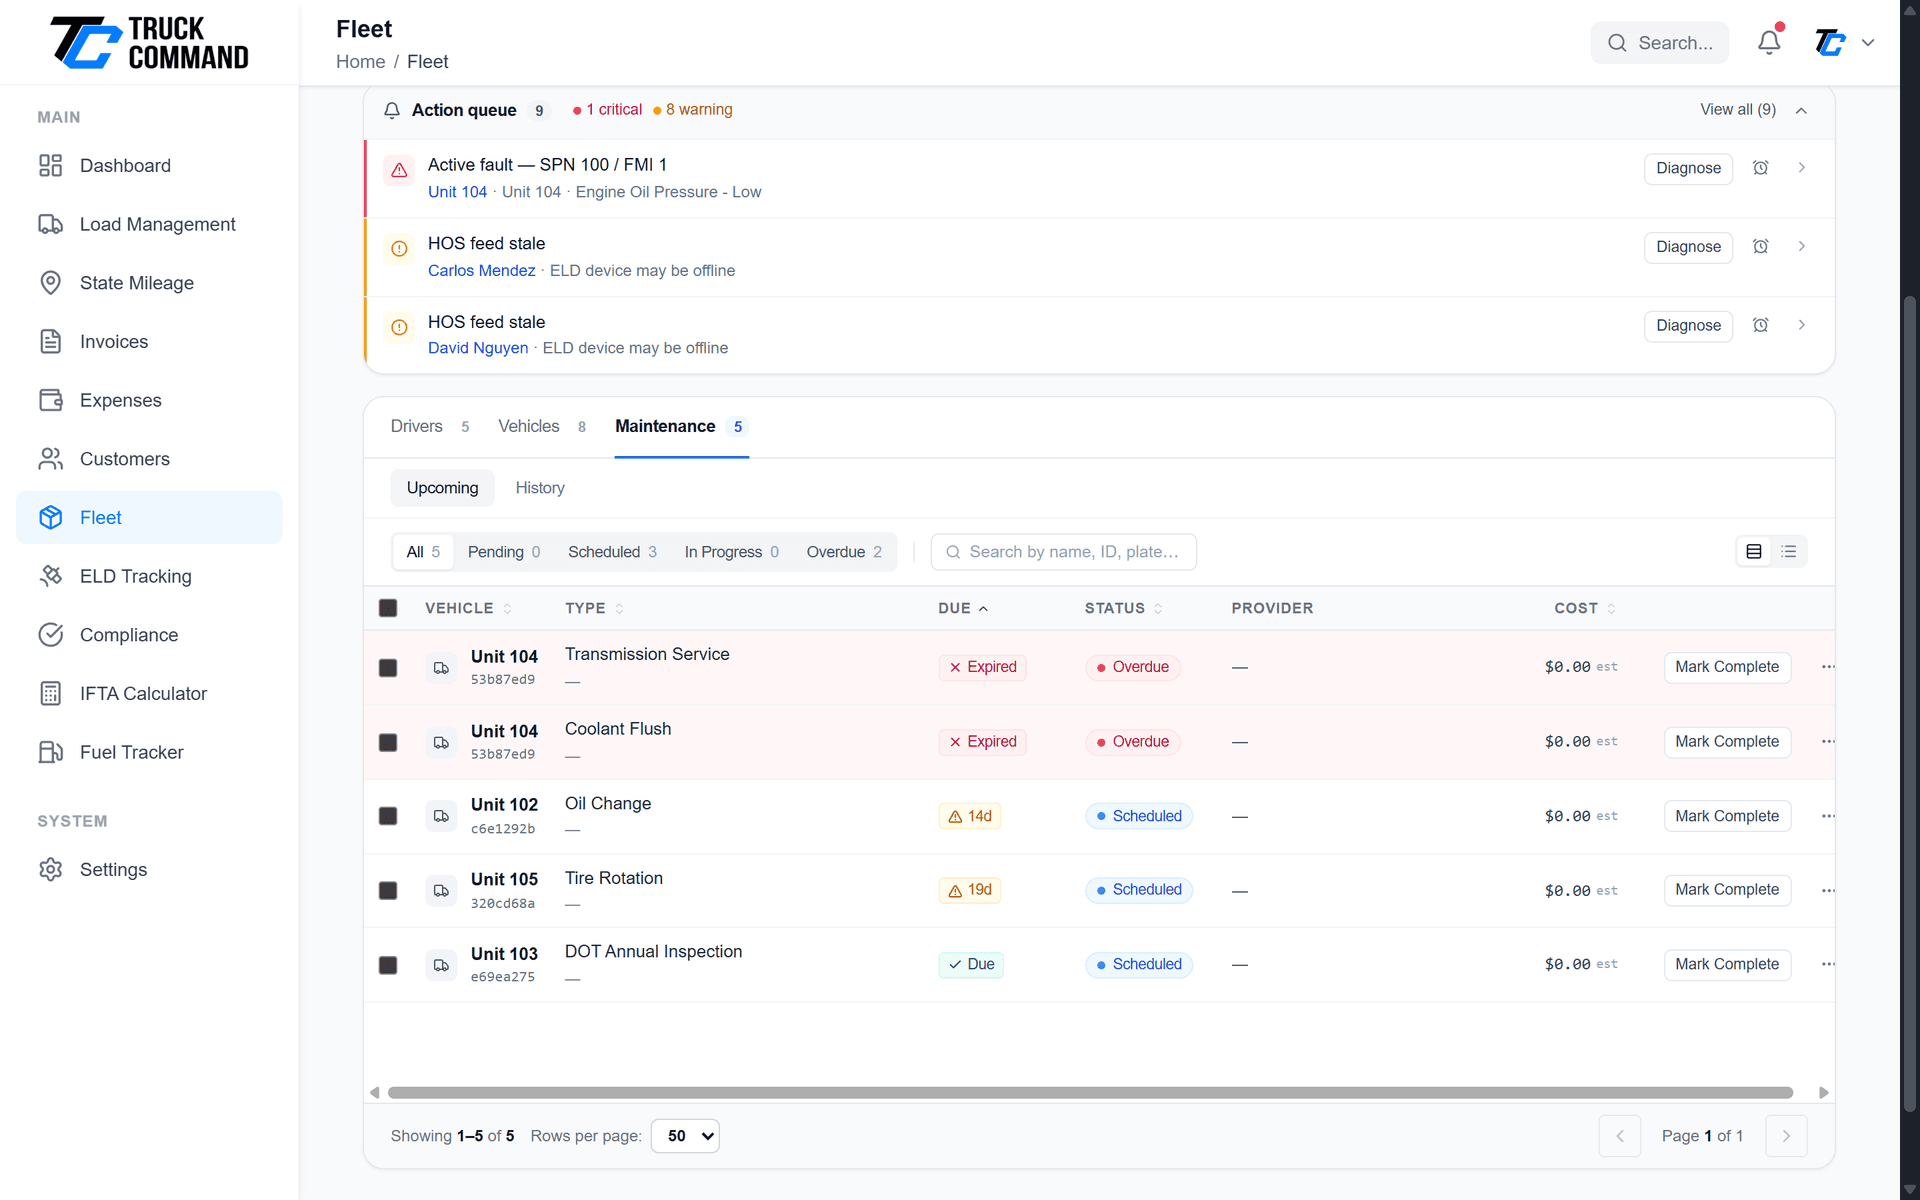Check the Unit 105 Tire Rotation checkbox
The width and height of the screenshot is (1920, 1200).
[388, 890]
